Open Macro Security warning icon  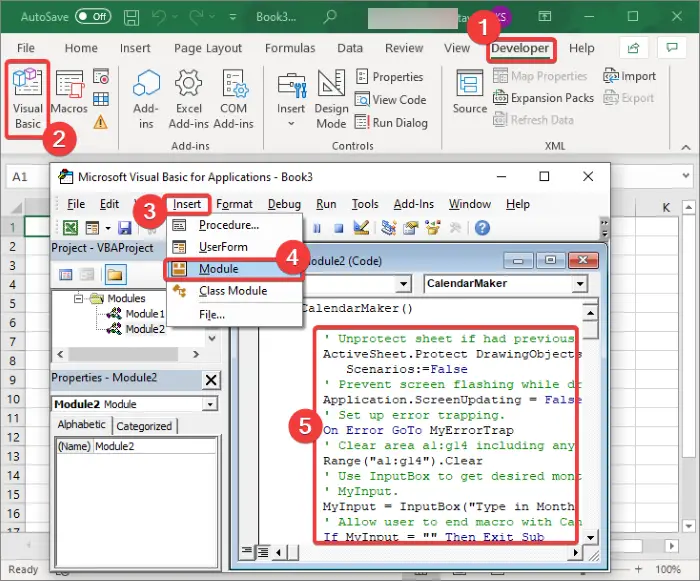click(x=101, y=121)
